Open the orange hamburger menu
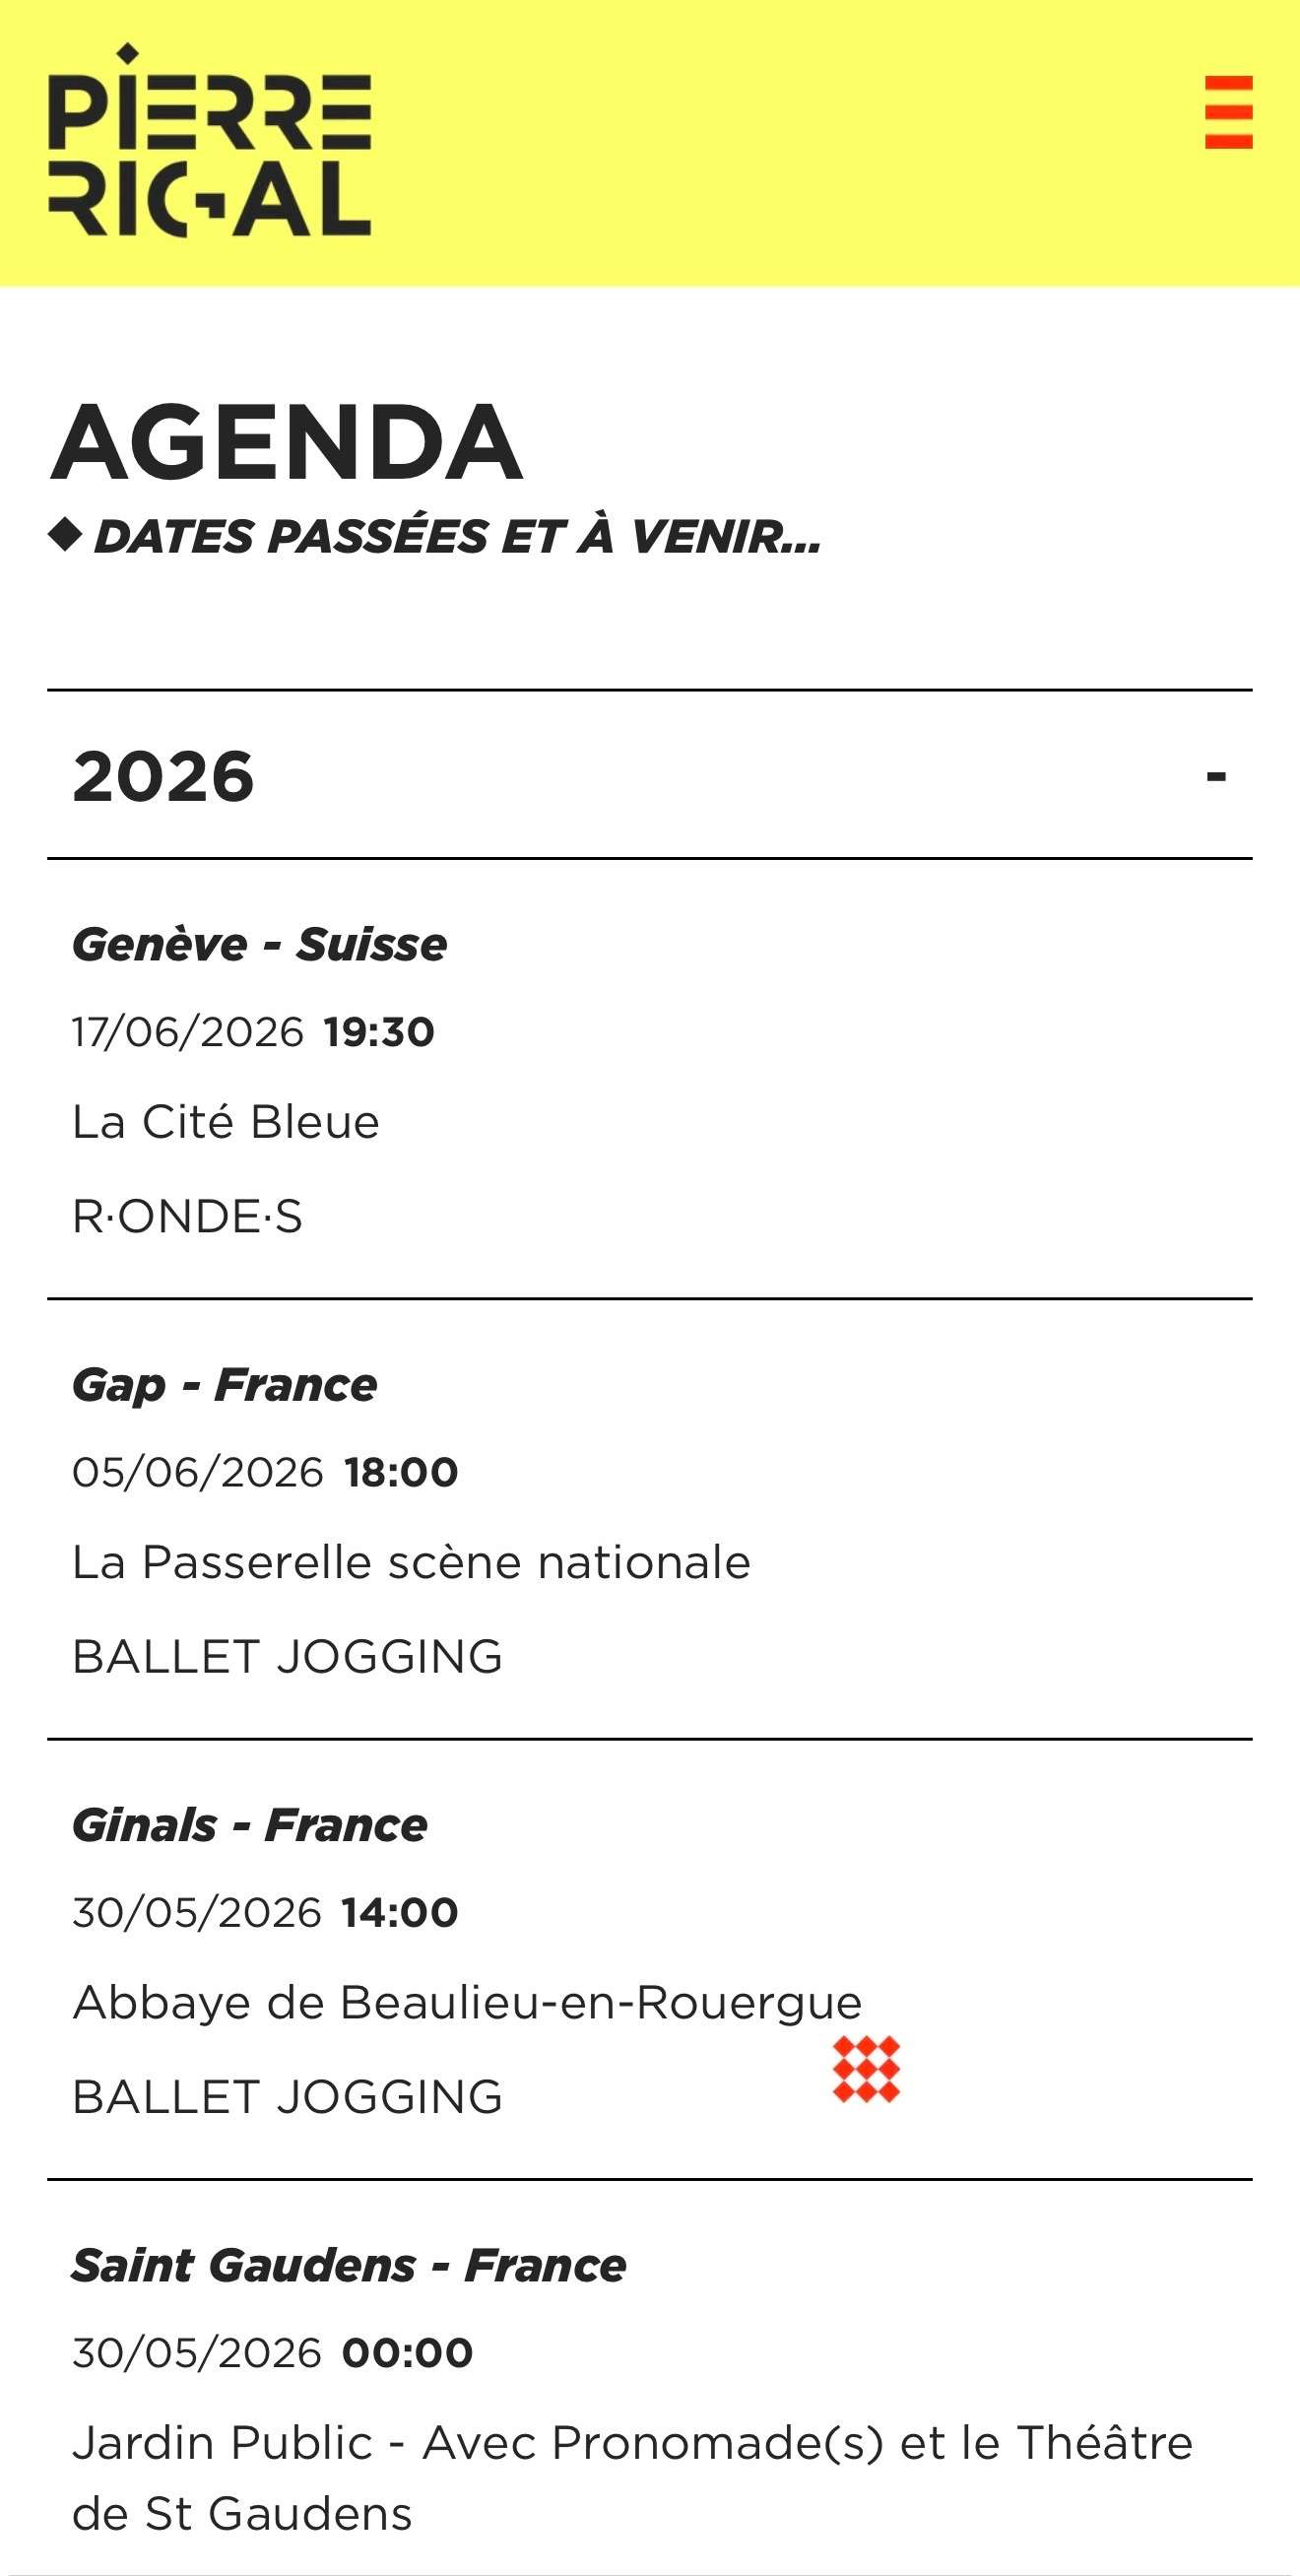 coord(1228,112)
